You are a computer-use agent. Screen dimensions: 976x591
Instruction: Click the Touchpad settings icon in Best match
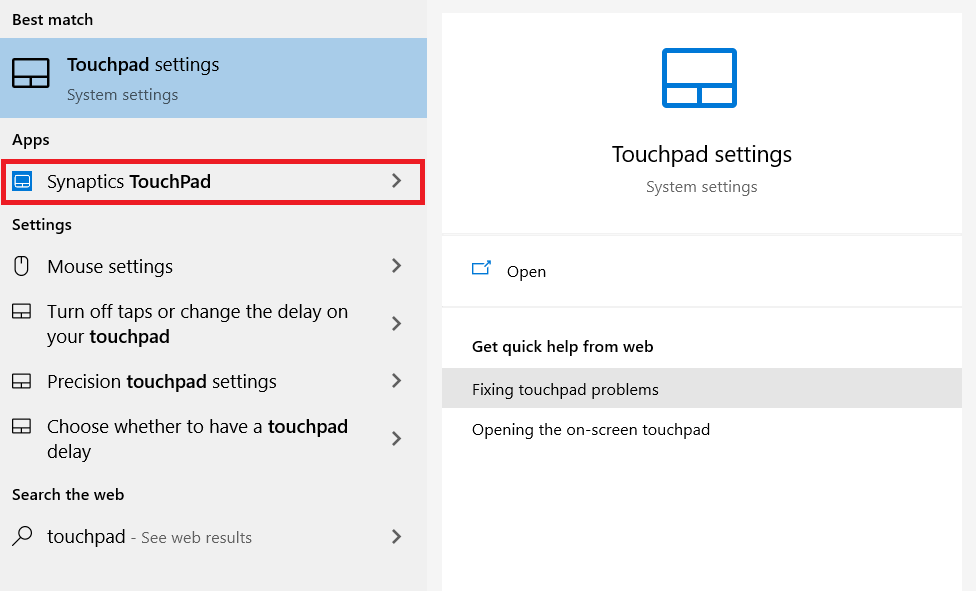[x=31, y=73]
